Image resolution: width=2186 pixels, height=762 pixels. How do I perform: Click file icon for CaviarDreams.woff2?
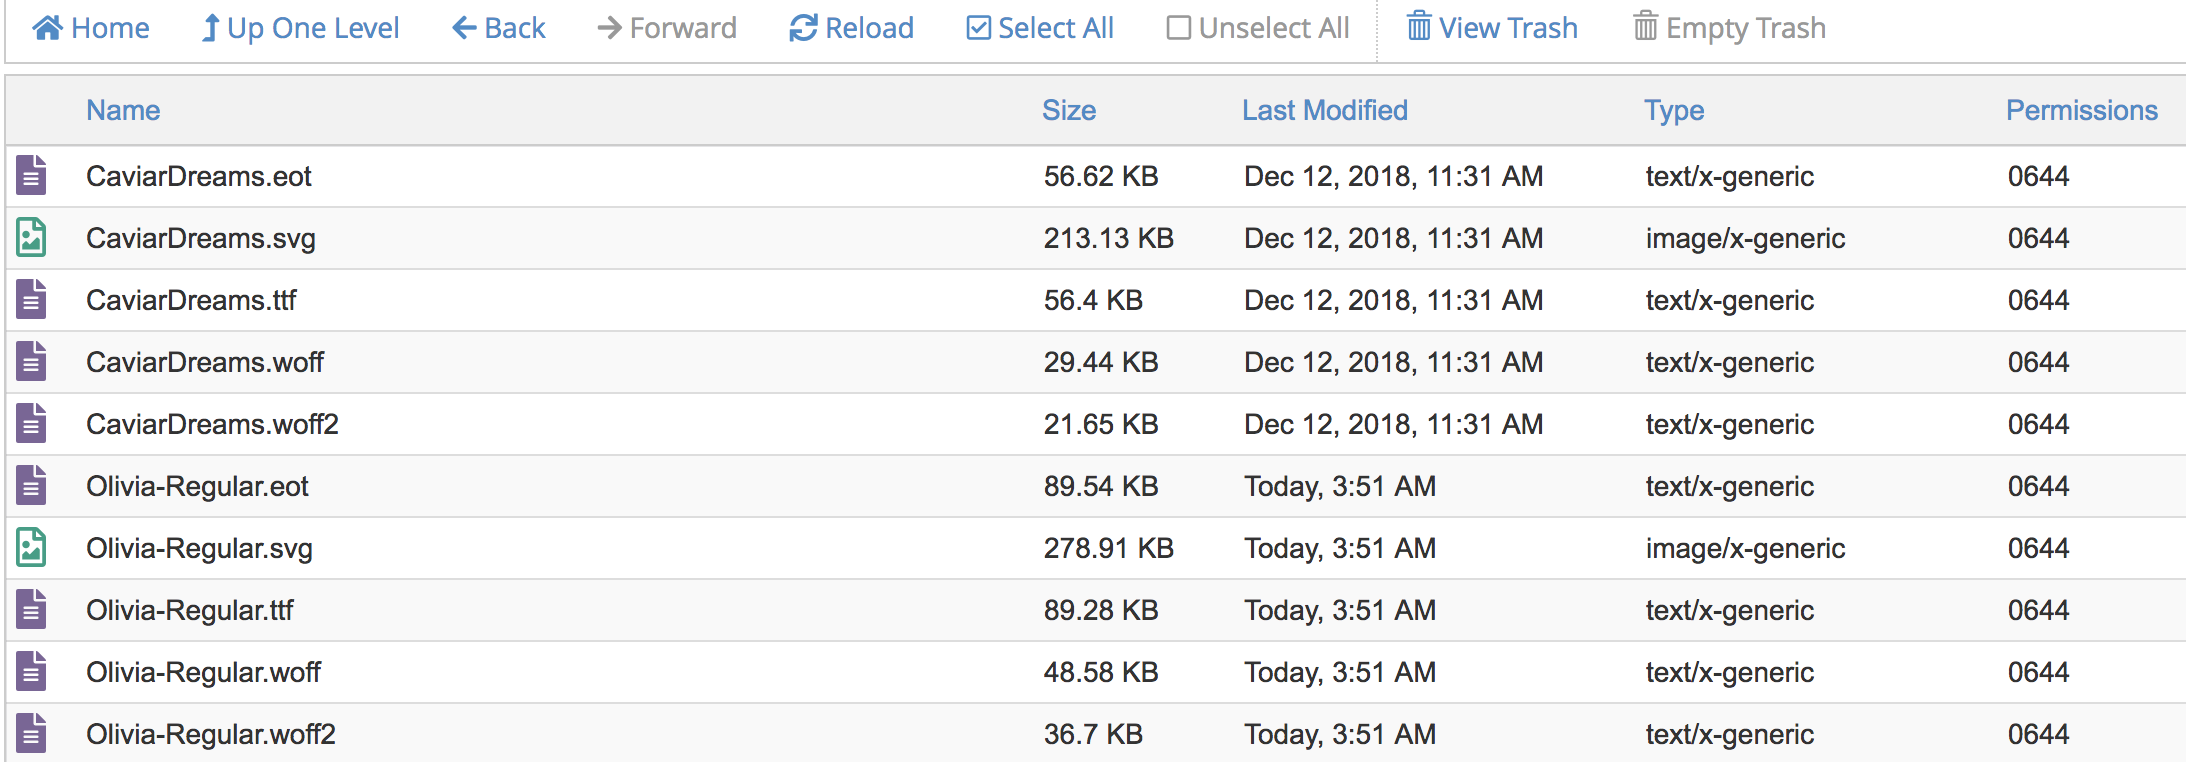click(31, 424)
